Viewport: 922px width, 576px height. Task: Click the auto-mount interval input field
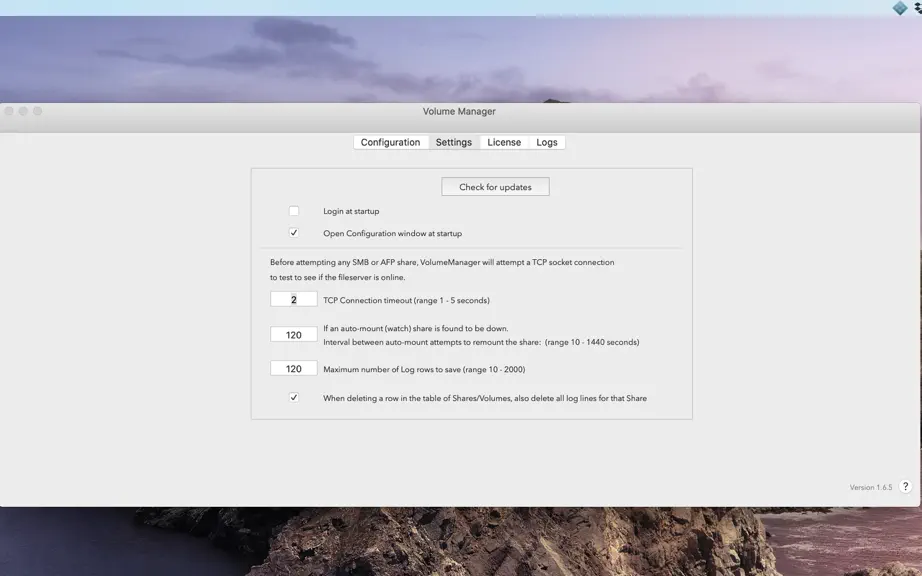294,334
